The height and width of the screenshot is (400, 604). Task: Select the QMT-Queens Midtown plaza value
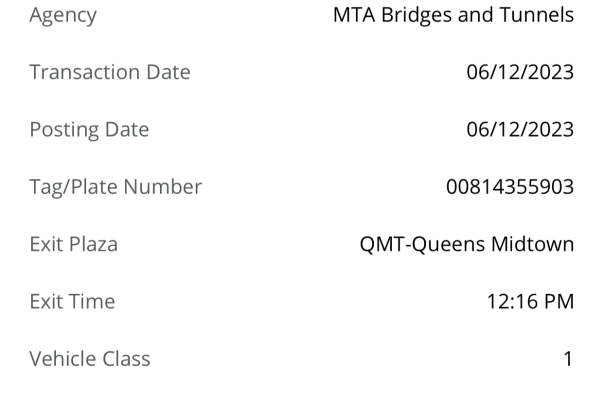pyautogui.click(x=466, y=243)
